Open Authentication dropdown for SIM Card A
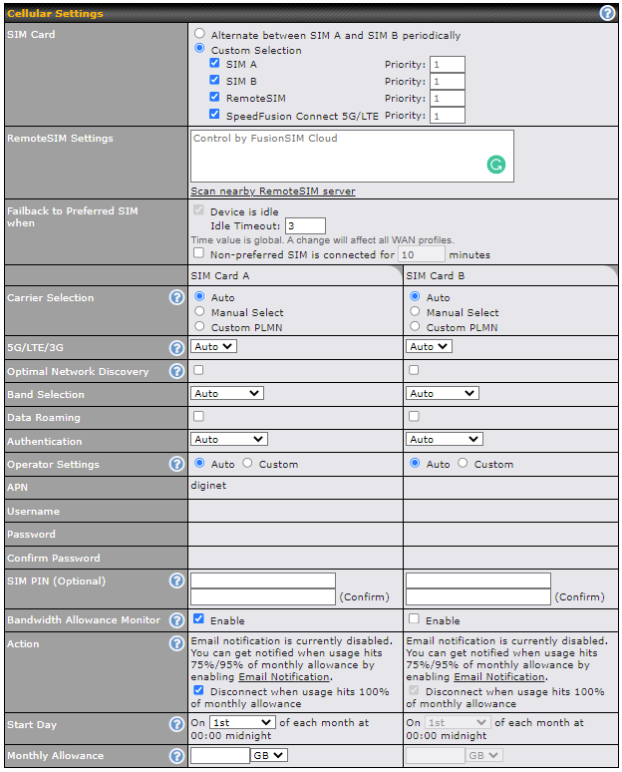The height and width of the screenshot is (772, 622). [x=229, y=439]
